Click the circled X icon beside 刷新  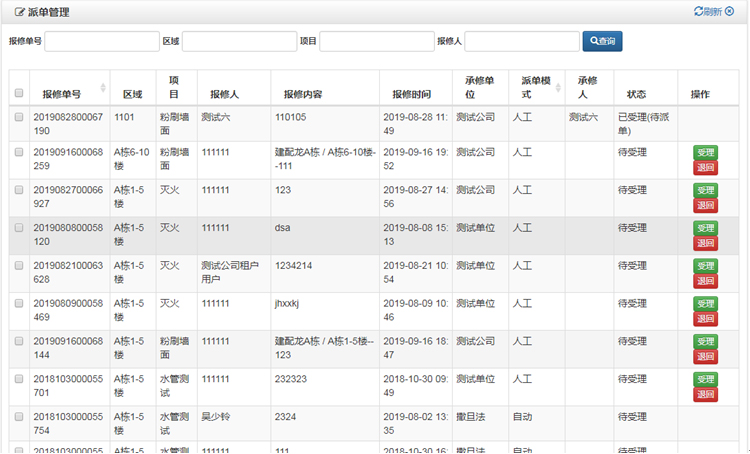tap(729, 12)
